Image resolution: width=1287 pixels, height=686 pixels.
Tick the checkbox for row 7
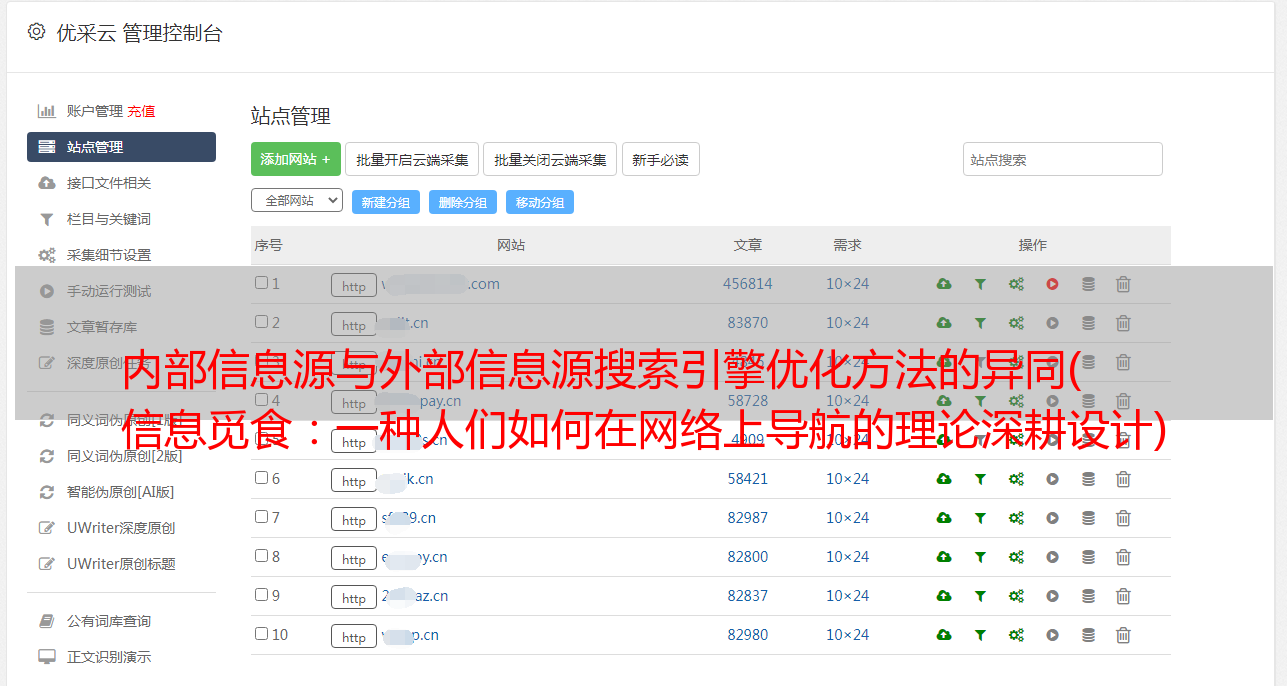coord(261,517)
